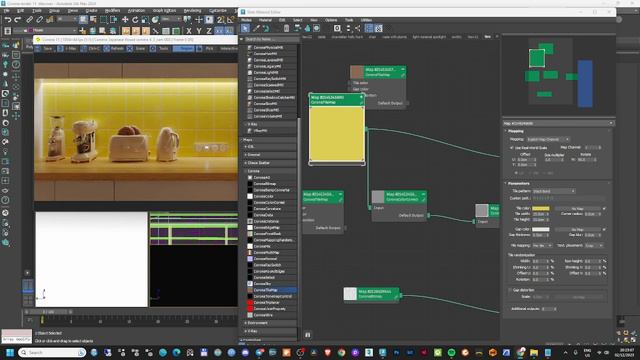
Task: Open the Modes menu in Material Editor
Action: [x=247, y=20]
